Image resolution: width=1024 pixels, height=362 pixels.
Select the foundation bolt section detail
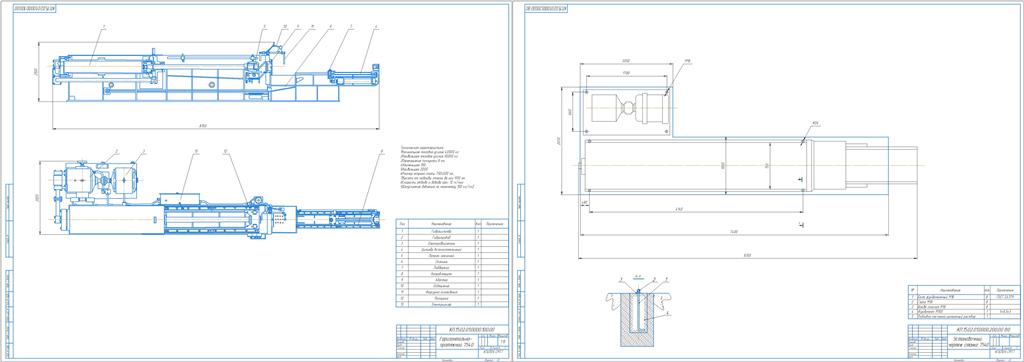click(641, 312)
